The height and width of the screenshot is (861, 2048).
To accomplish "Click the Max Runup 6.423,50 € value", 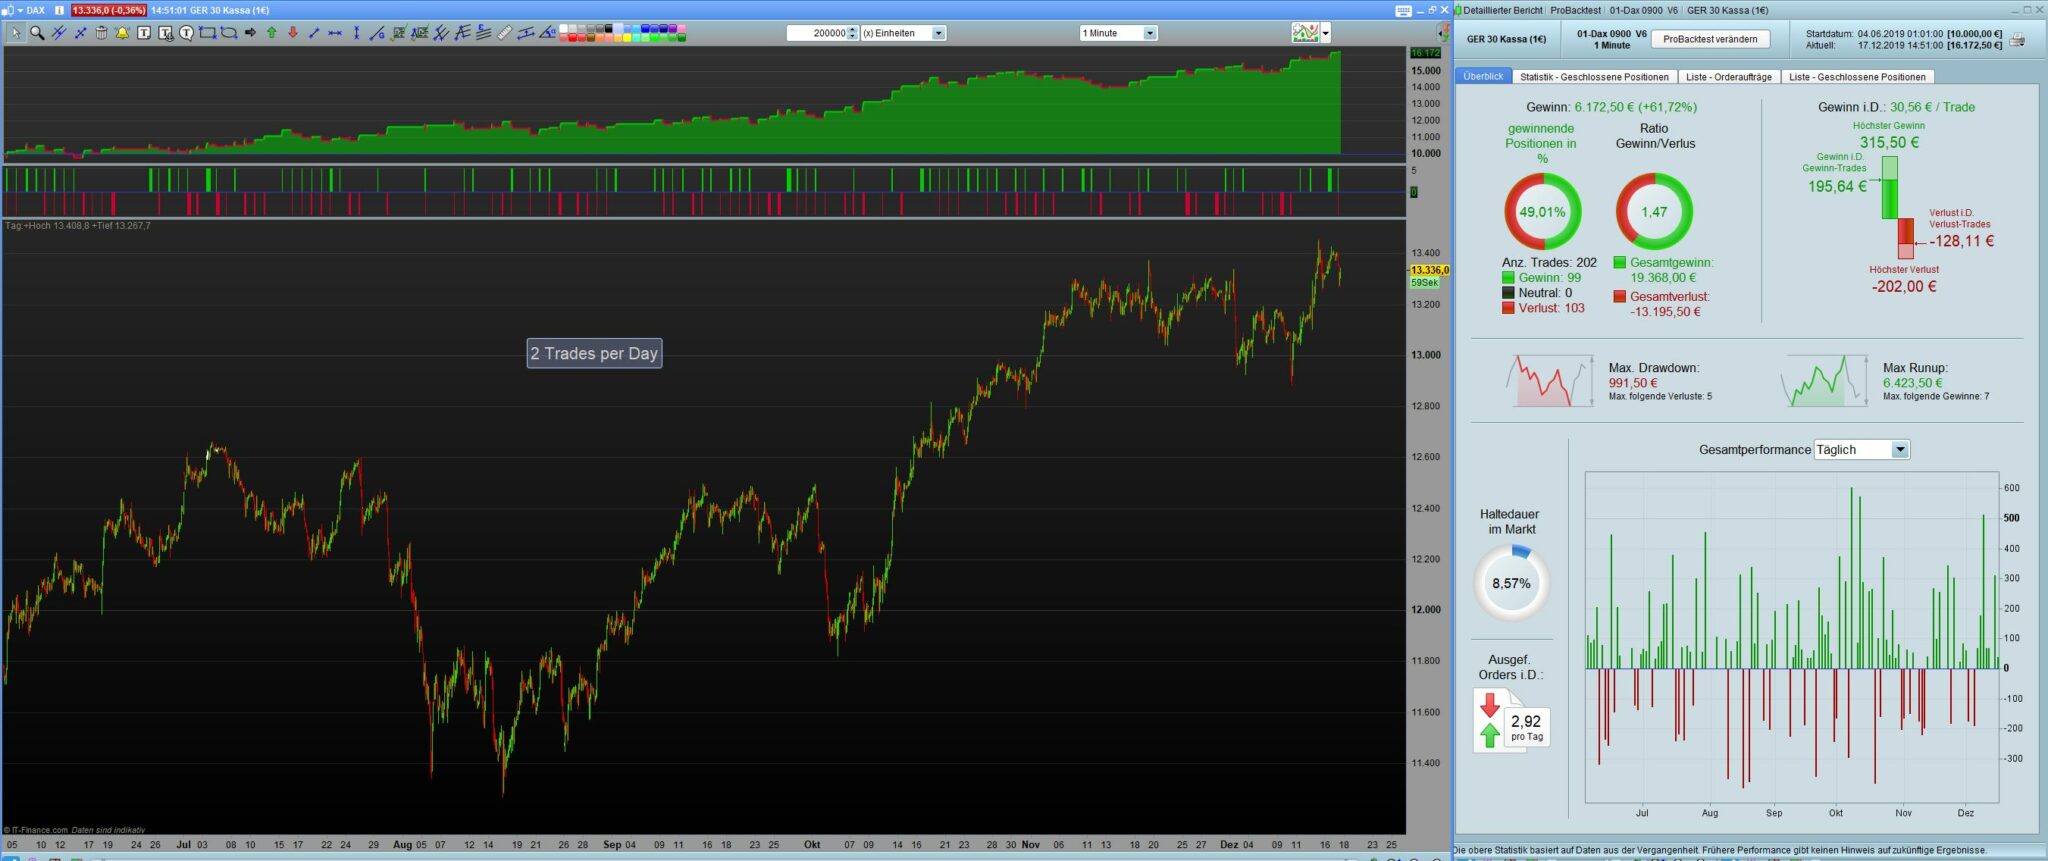I will click(x=1913, y=383).
